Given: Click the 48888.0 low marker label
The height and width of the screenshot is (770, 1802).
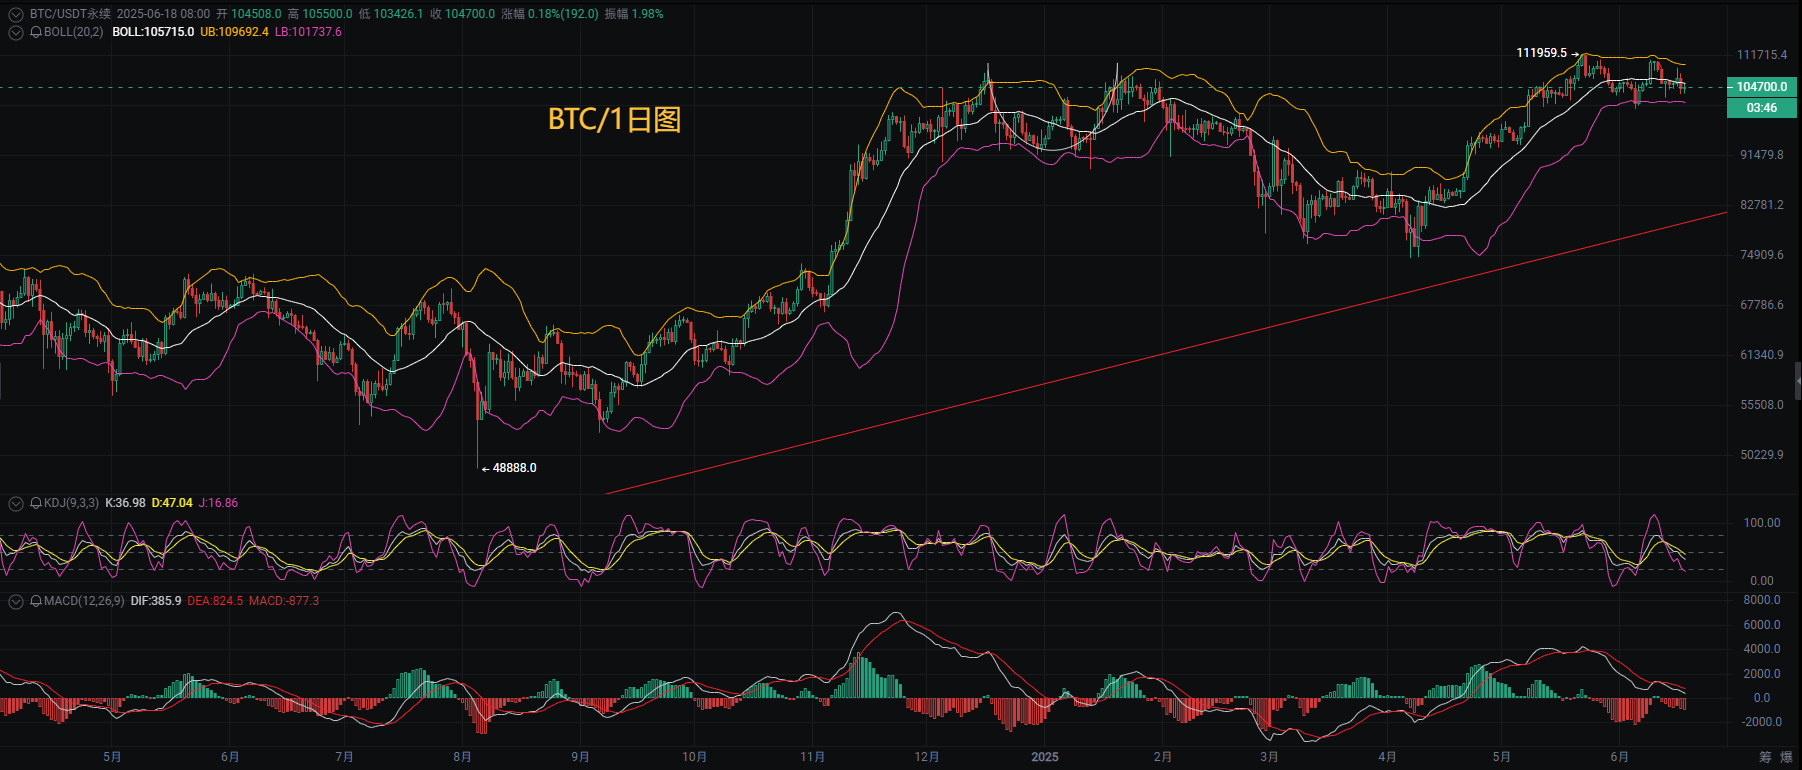Looking at the screenshot, I should click(x=514, y=468).
